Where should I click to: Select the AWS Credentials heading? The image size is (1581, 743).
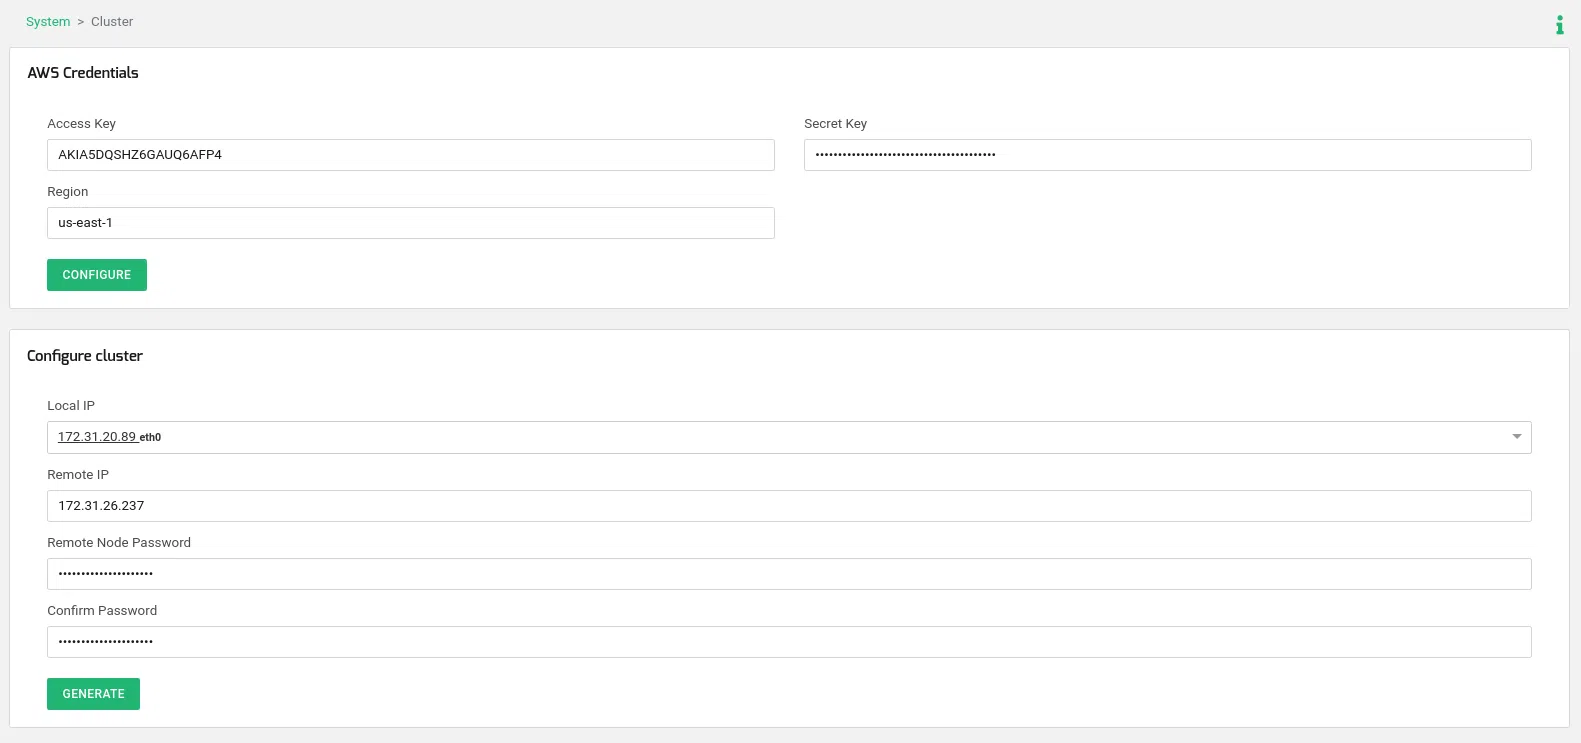click(83, 73)
